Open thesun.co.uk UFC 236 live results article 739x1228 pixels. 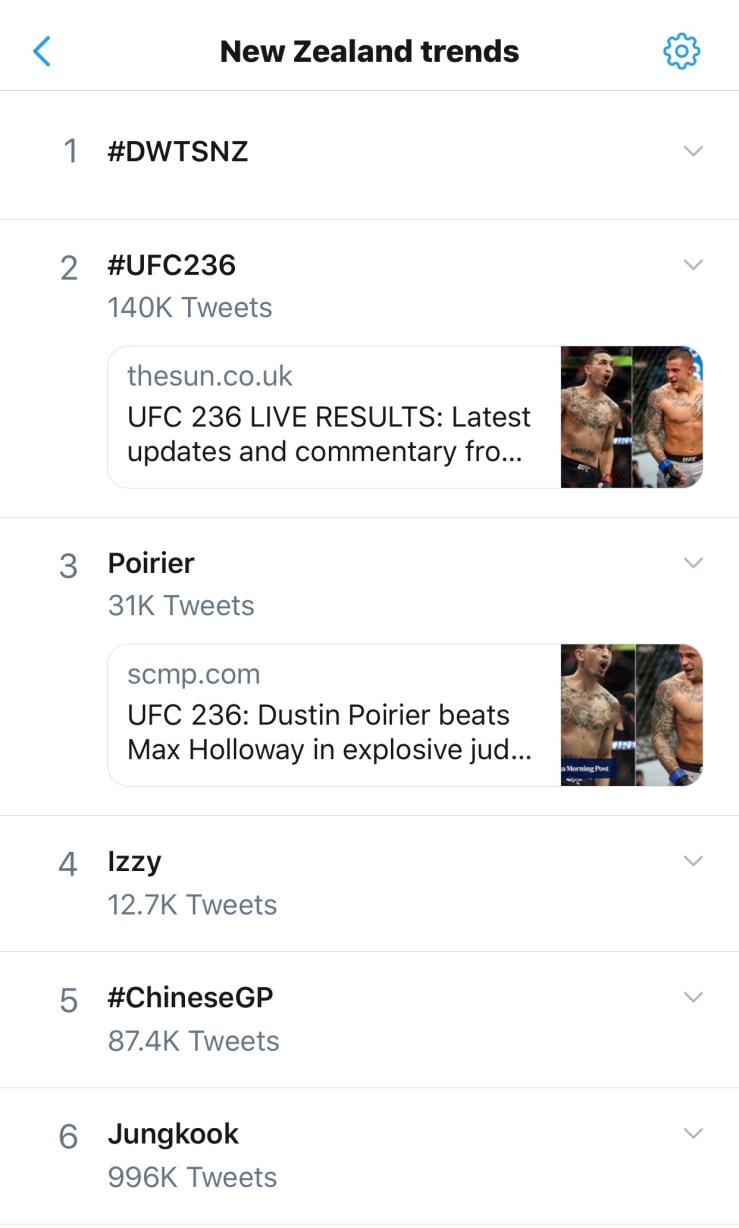click(x=330, y=417)
